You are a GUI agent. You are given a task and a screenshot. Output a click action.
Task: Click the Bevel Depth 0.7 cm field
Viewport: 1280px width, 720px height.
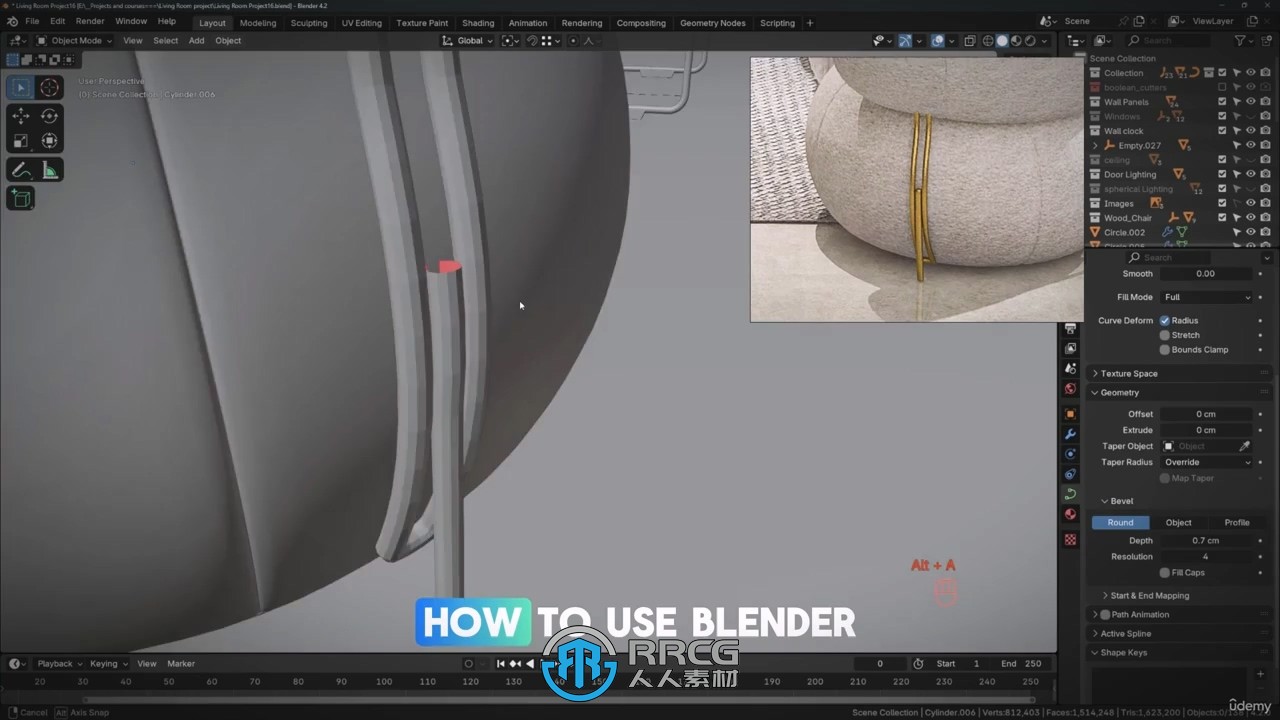click(1205, 541)
